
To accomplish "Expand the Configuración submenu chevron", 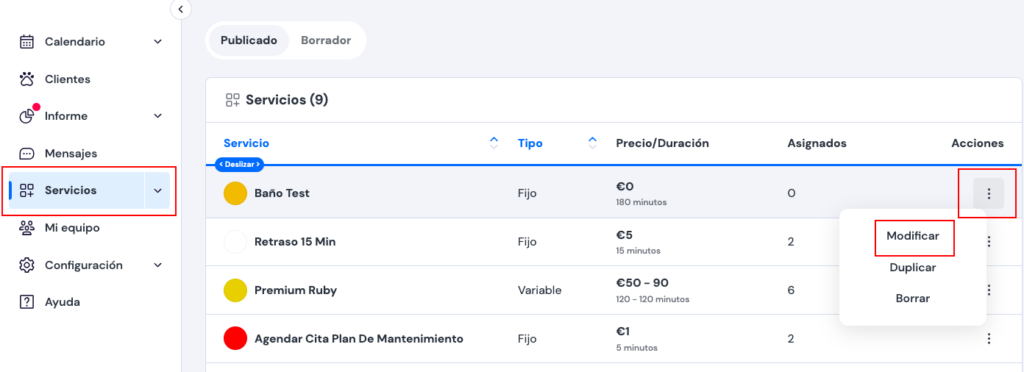I will coord(157,265).
